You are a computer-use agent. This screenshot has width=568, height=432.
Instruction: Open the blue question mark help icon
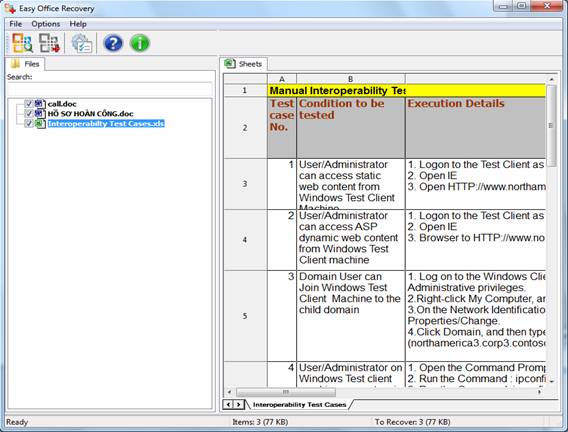coord(113,43)
